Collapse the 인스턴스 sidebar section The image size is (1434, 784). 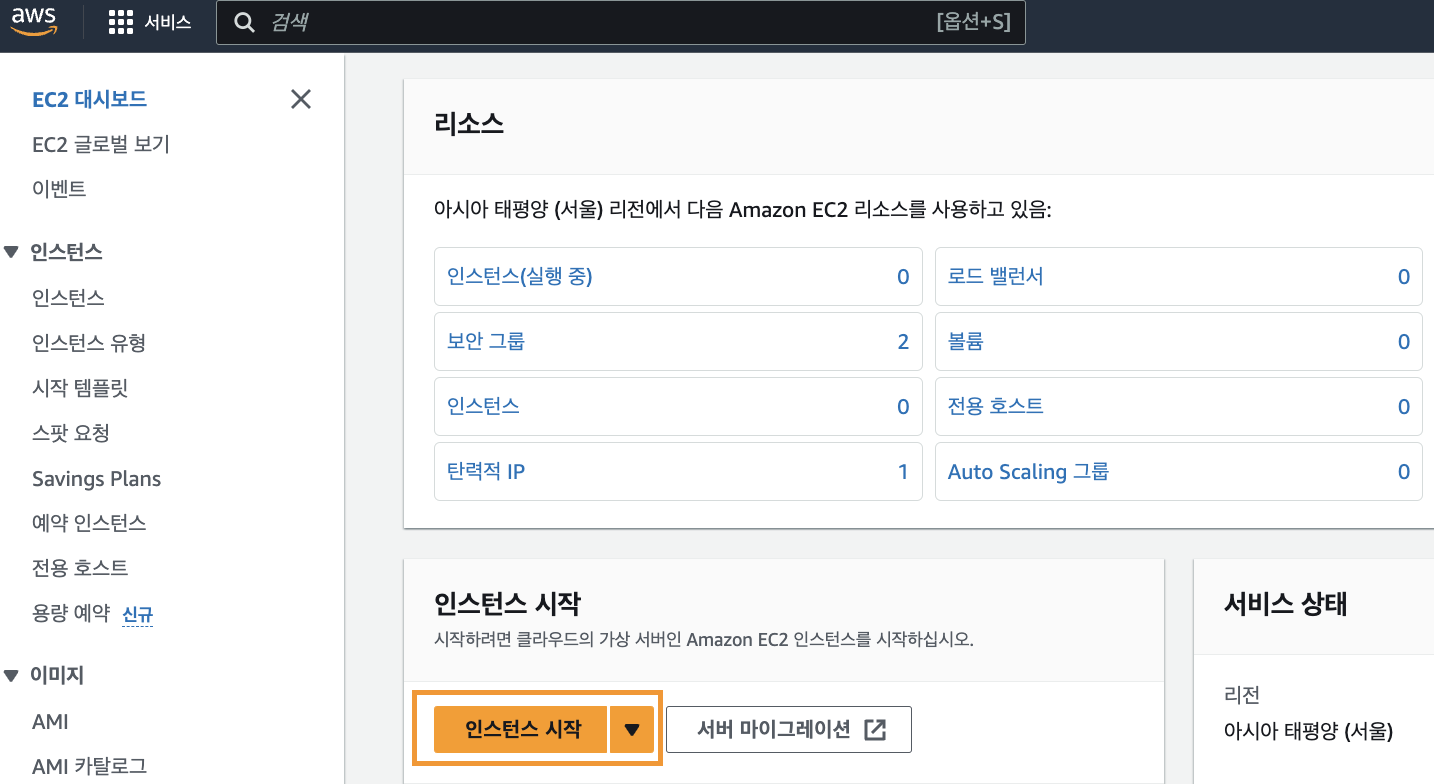11,253
